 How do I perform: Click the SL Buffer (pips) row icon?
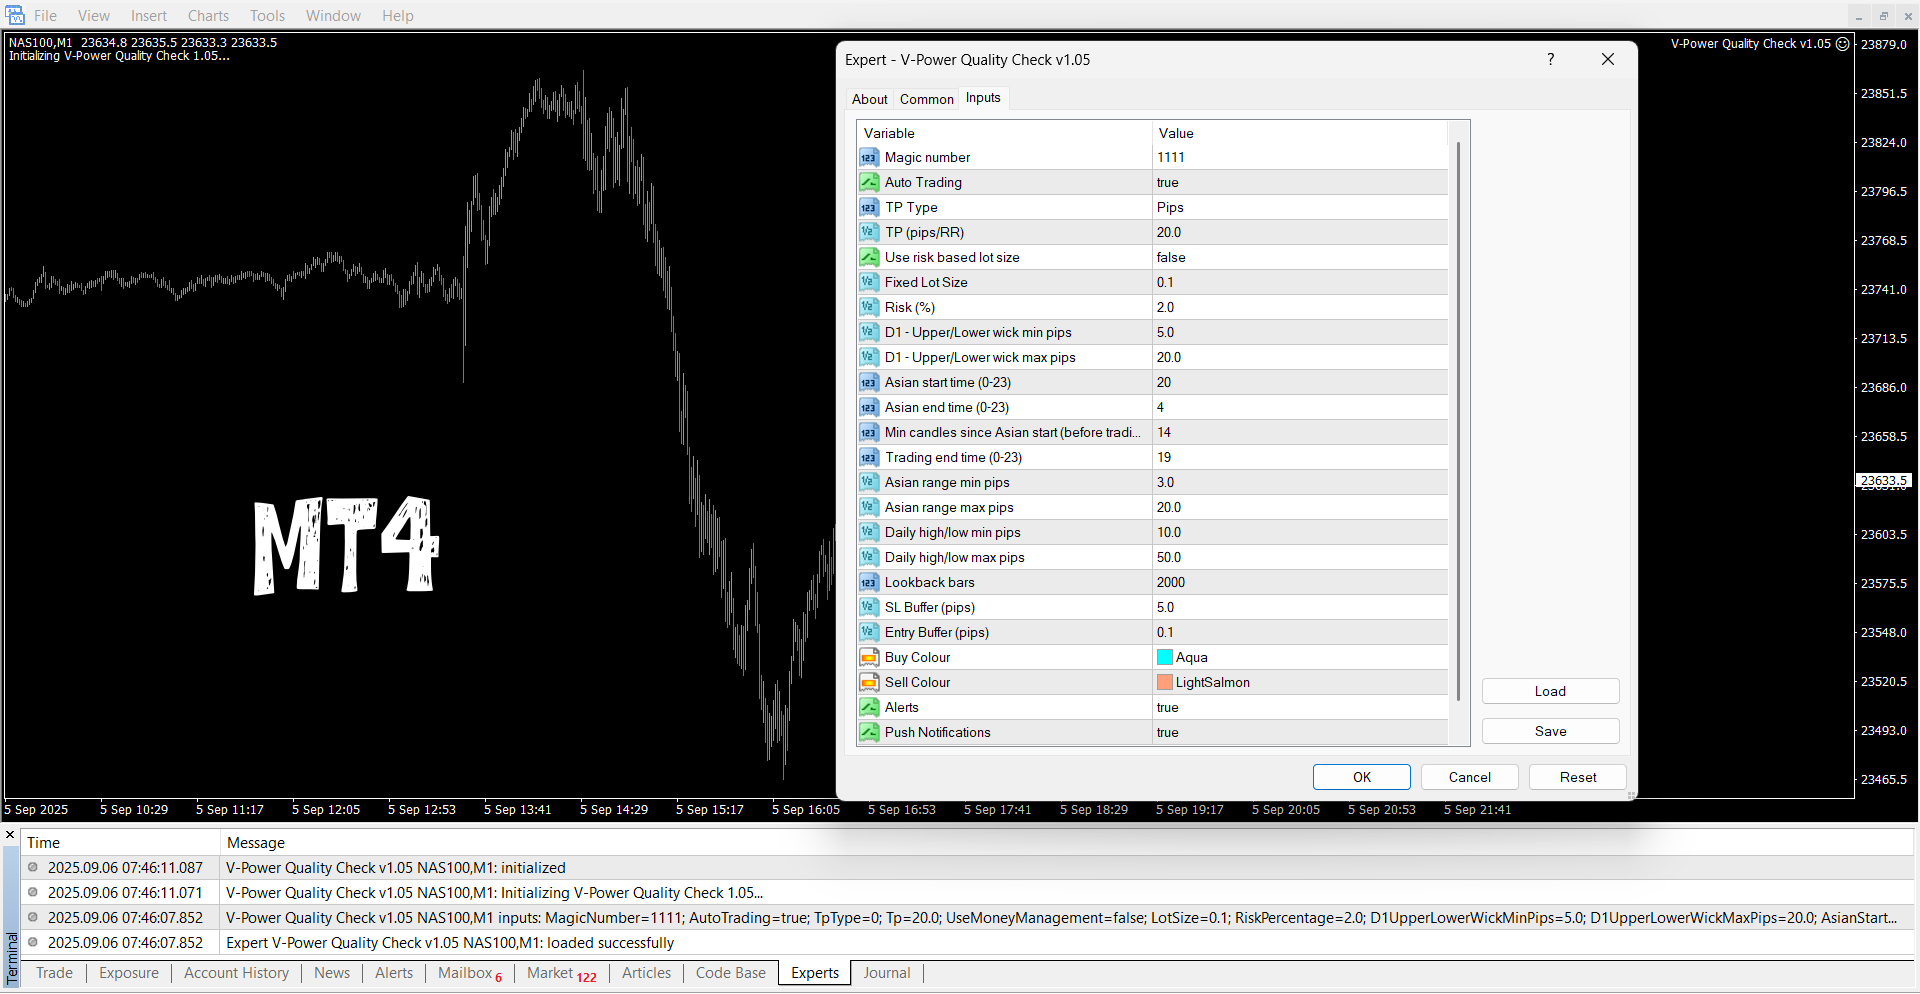869,607
